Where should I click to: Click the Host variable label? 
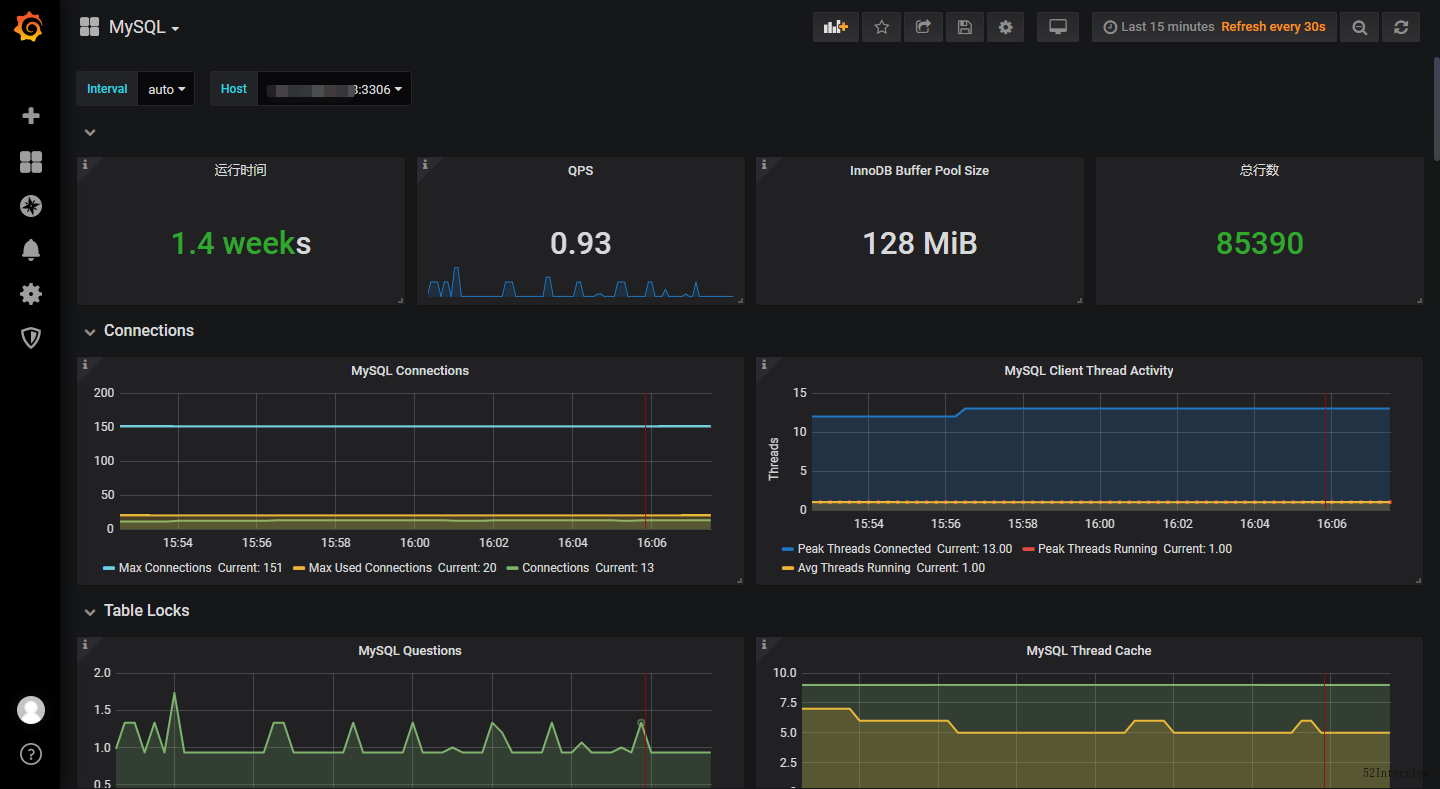point(234,89)
